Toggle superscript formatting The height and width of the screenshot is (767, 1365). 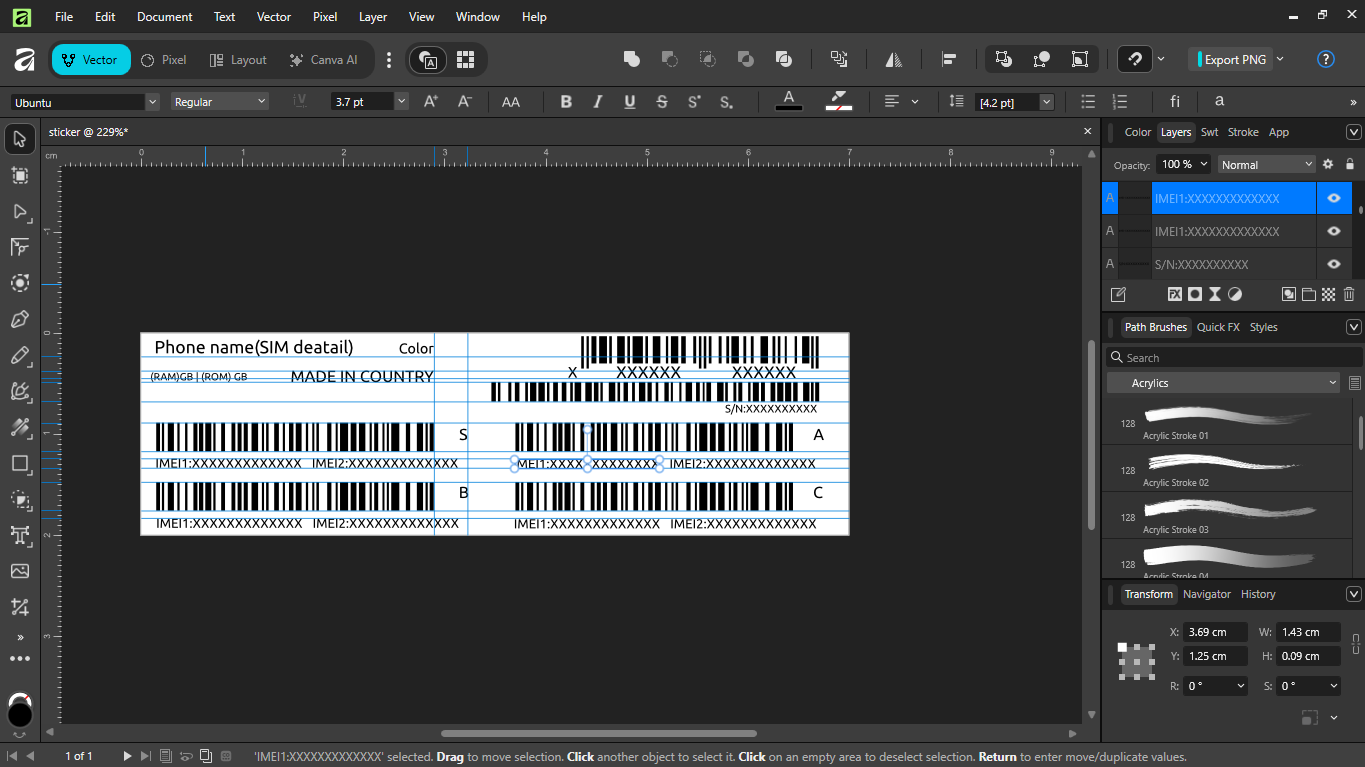pos(694,102)
